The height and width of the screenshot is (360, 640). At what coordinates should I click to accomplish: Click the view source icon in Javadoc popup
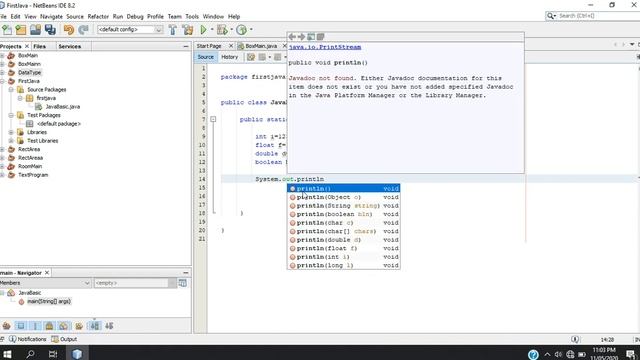pyautogui.click(x=320, y=37)
